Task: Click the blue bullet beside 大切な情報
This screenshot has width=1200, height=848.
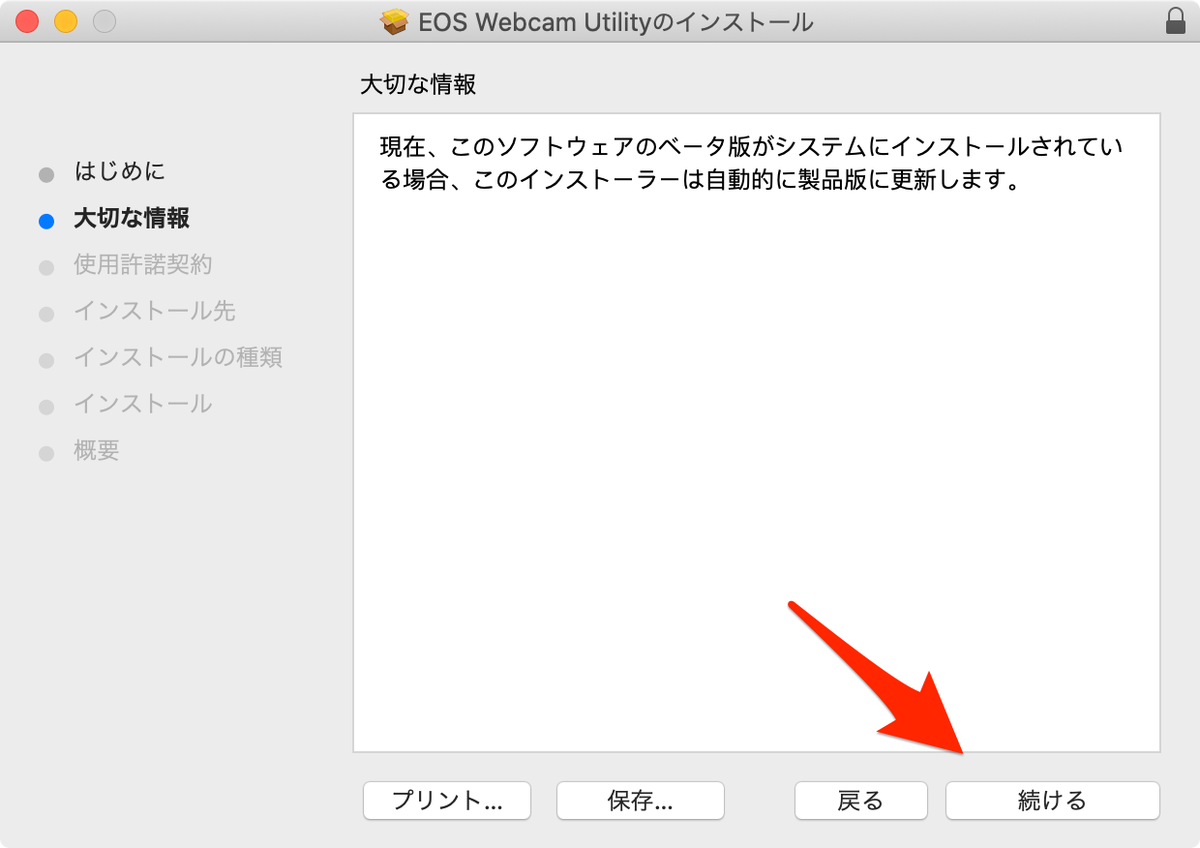Action: pyautogui.click(x=46, y=222)
